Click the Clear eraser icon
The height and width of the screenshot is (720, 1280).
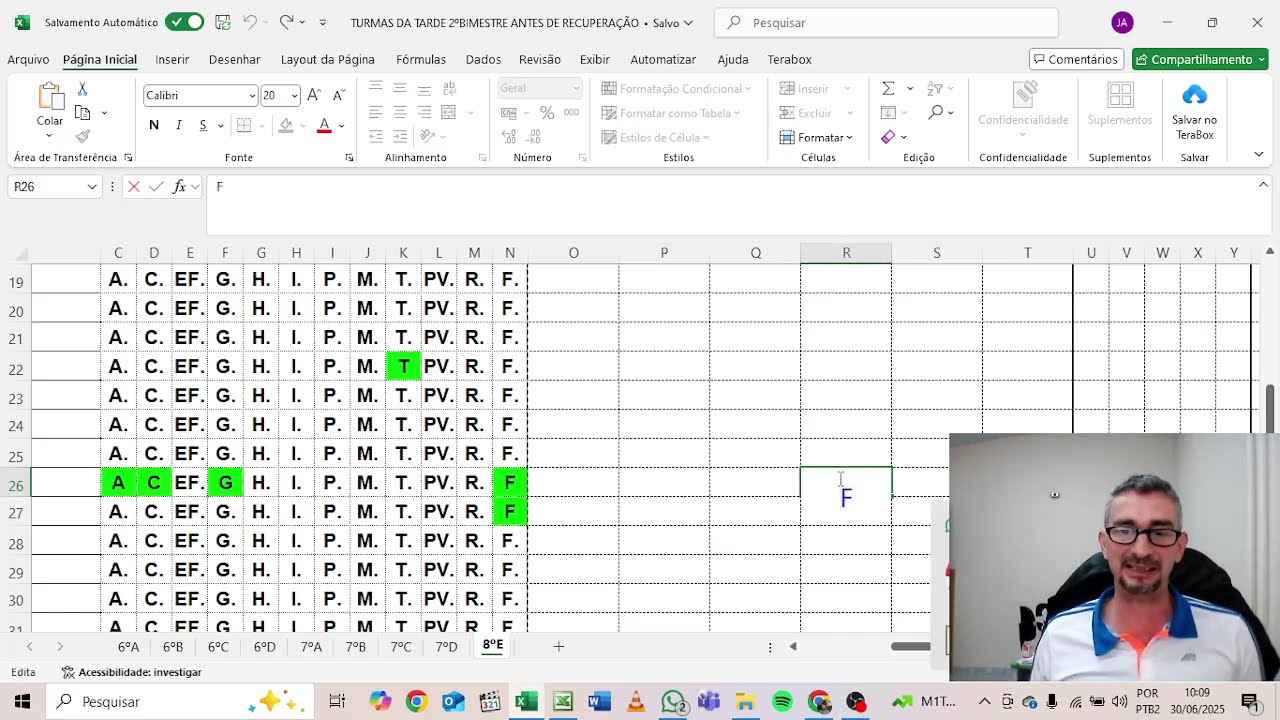click(x=888, y=137)
